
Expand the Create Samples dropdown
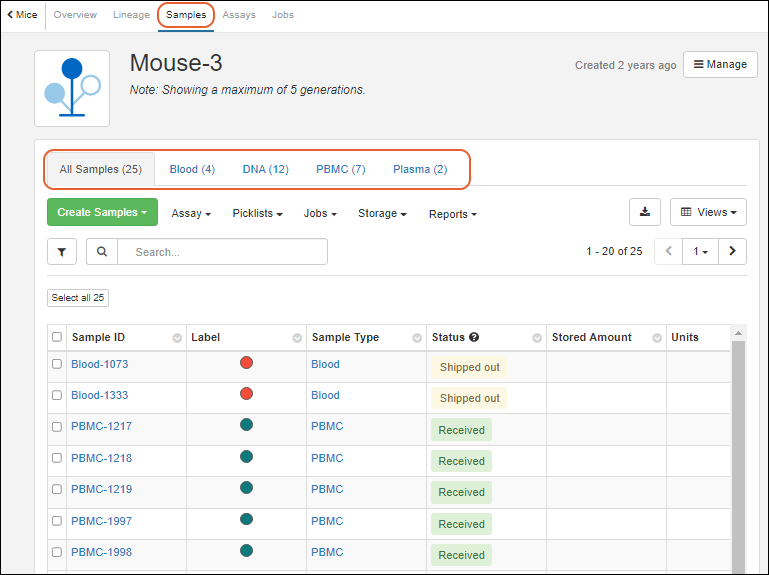point(103,212)
